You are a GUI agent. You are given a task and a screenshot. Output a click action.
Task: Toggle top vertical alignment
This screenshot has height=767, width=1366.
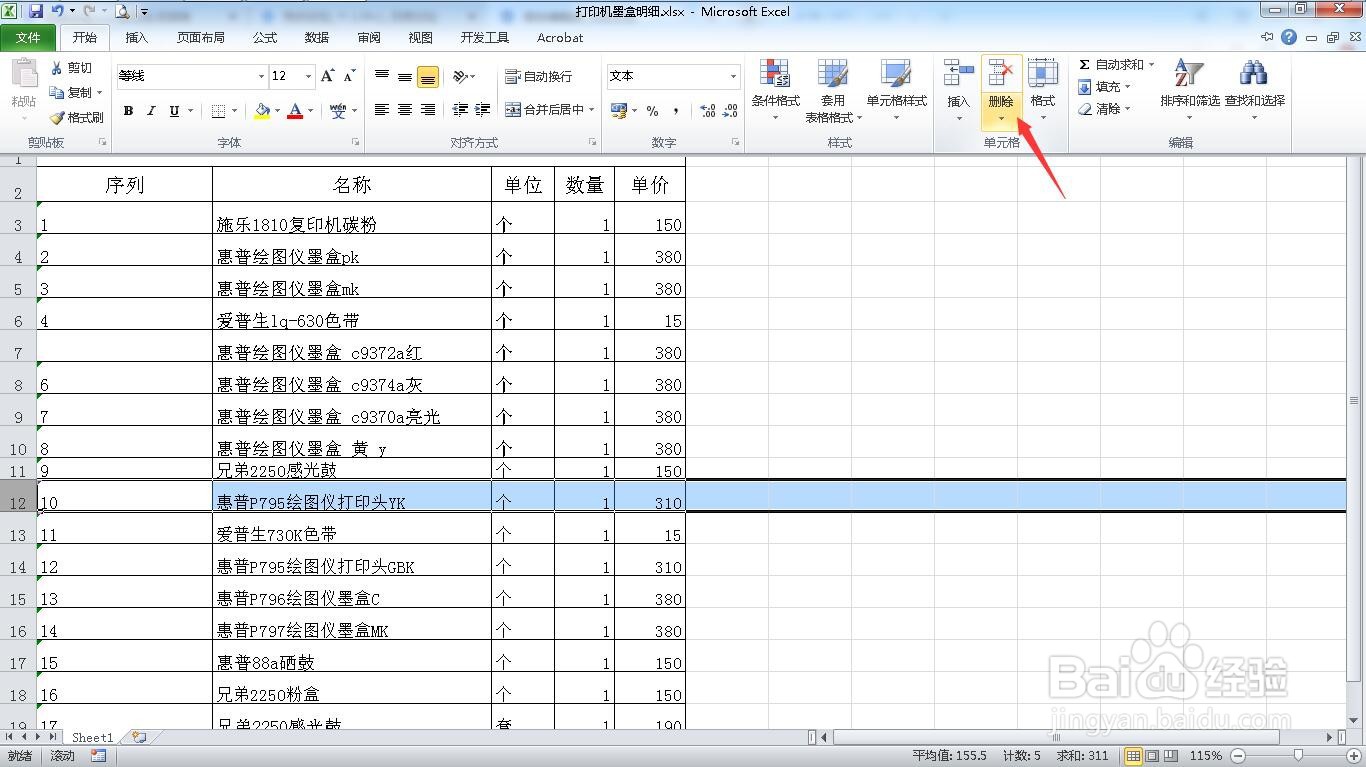point(382,76)
